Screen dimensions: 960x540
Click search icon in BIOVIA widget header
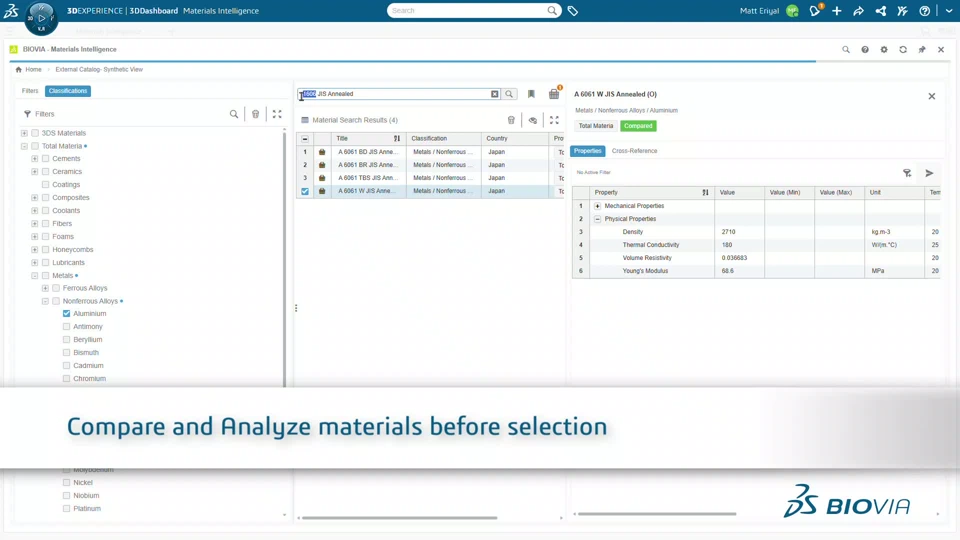point(846,50)
